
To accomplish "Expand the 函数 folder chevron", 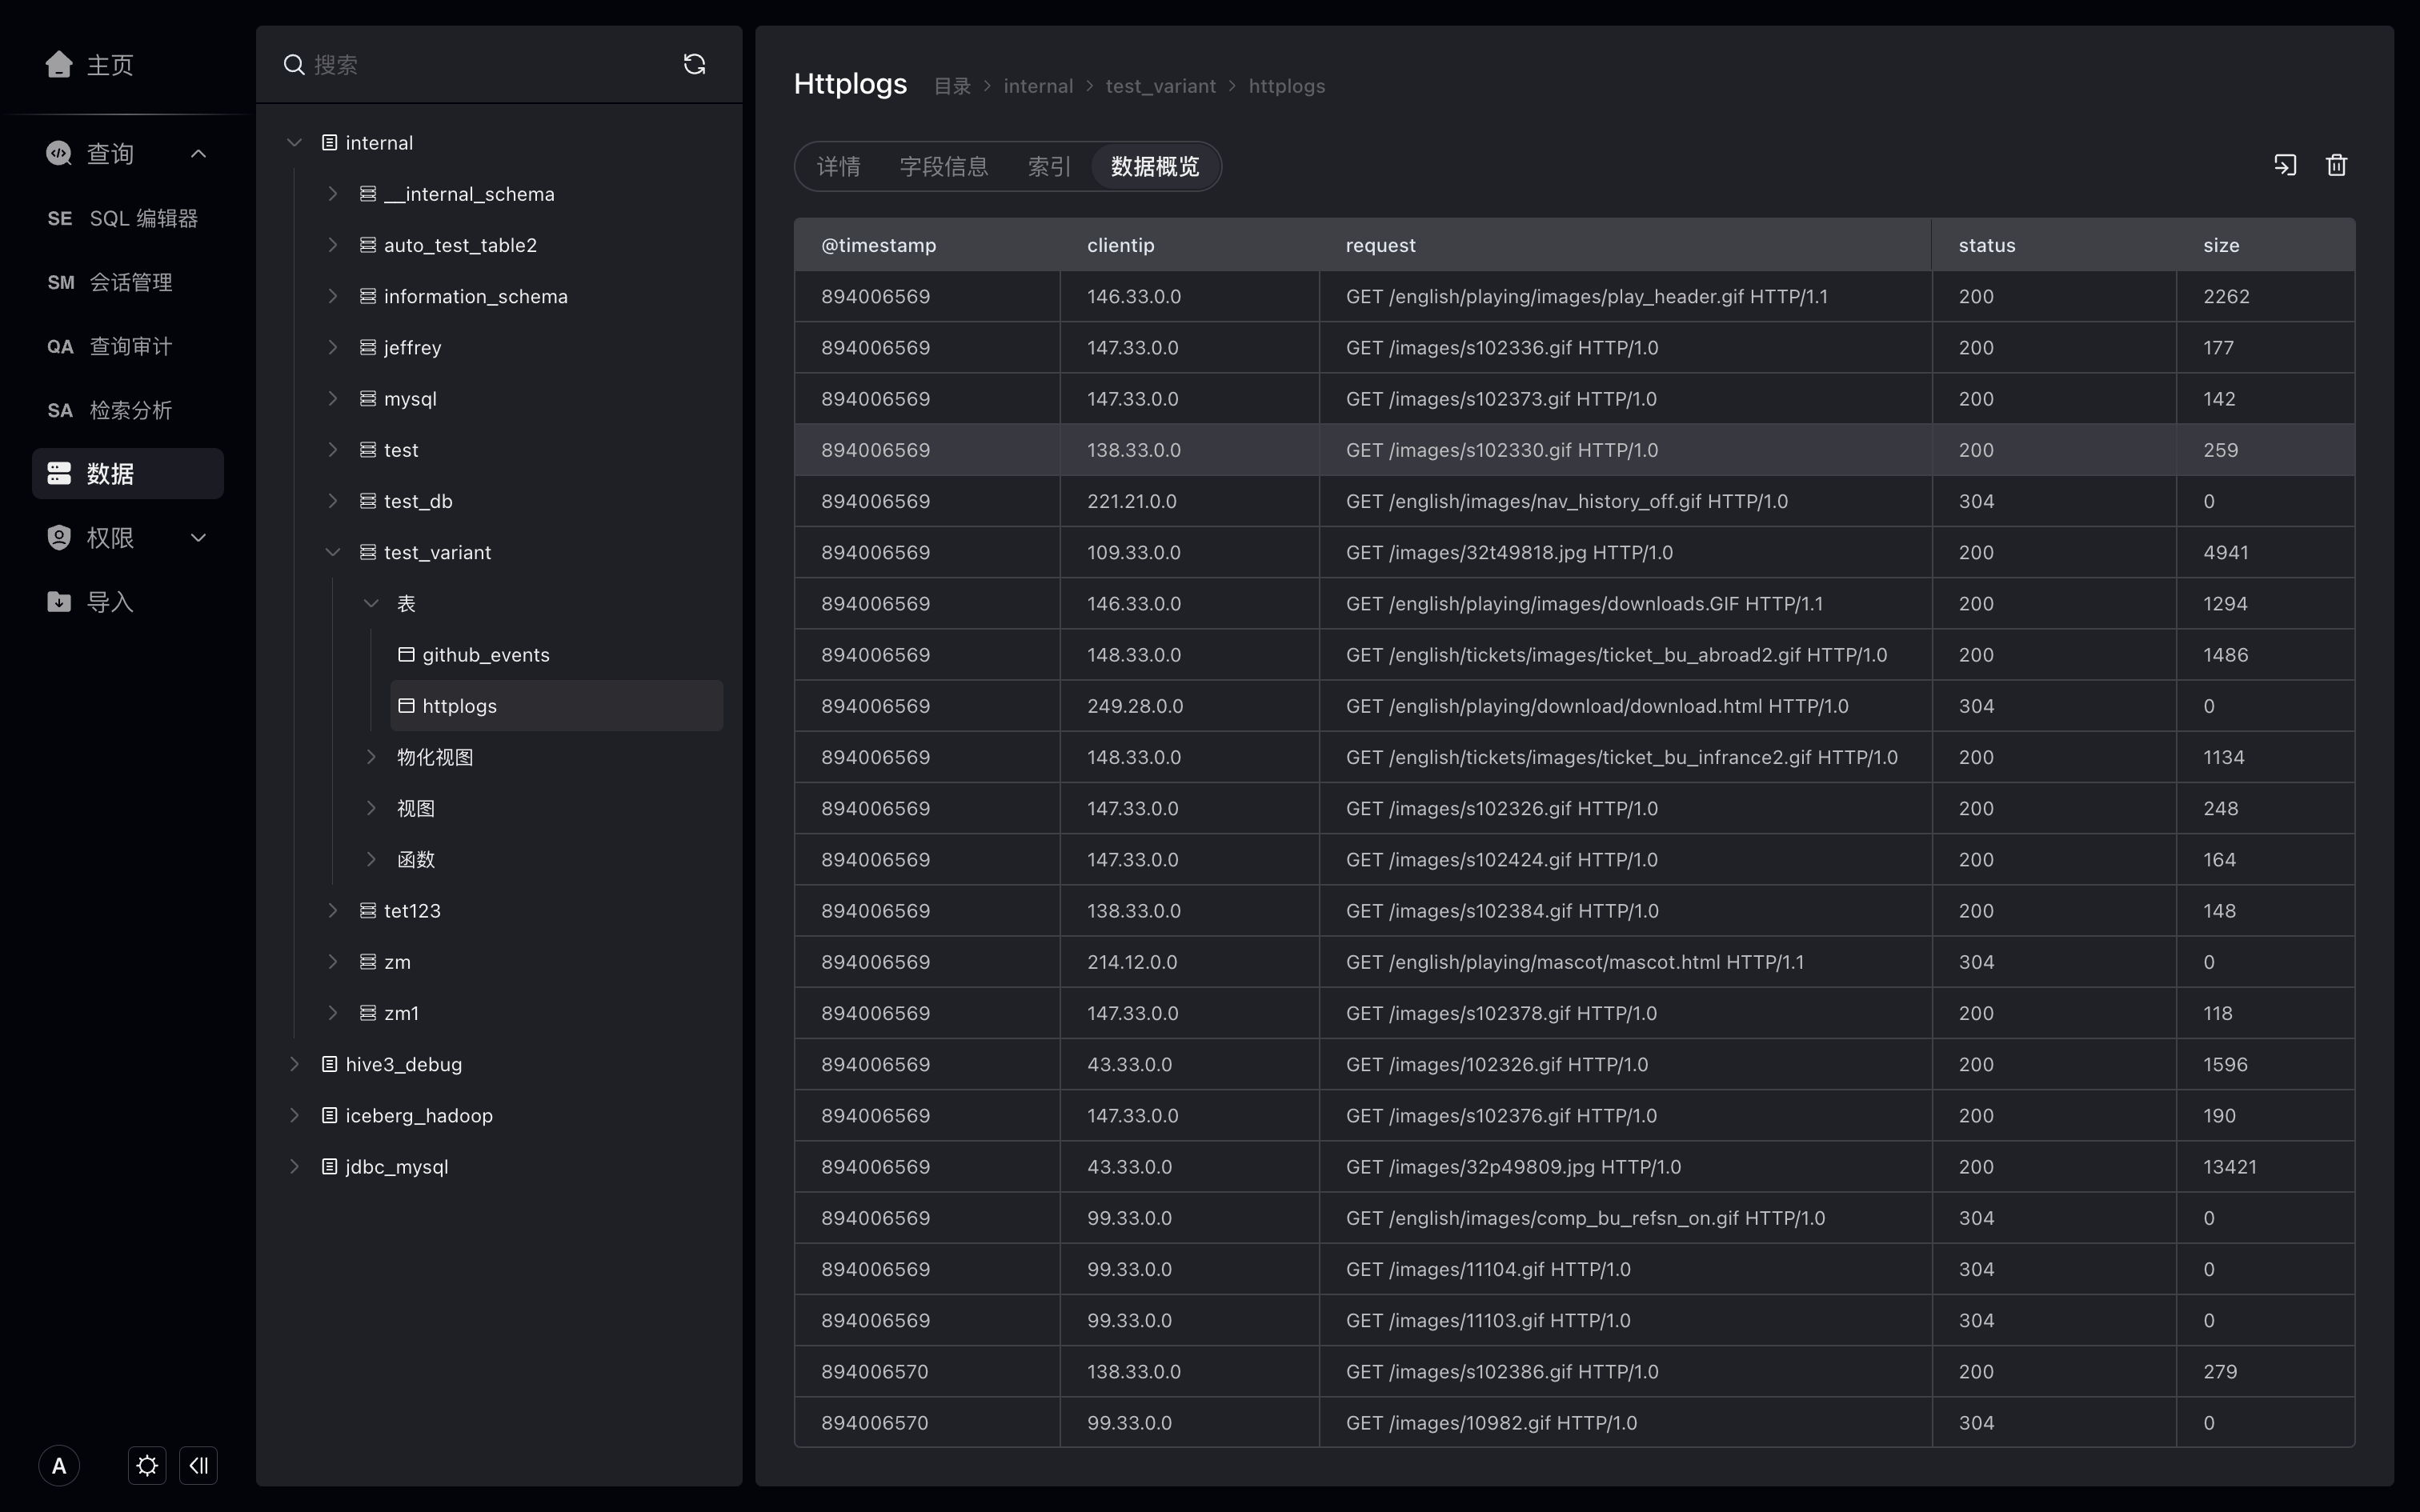I will (x=371, y=859).
